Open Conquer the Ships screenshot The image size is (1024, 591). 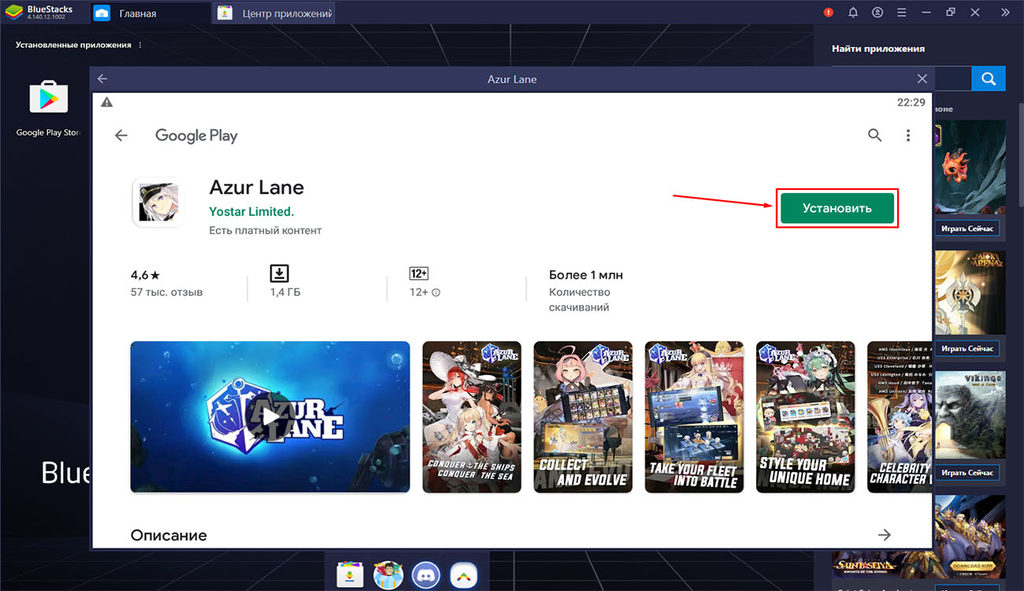(472, 417)
